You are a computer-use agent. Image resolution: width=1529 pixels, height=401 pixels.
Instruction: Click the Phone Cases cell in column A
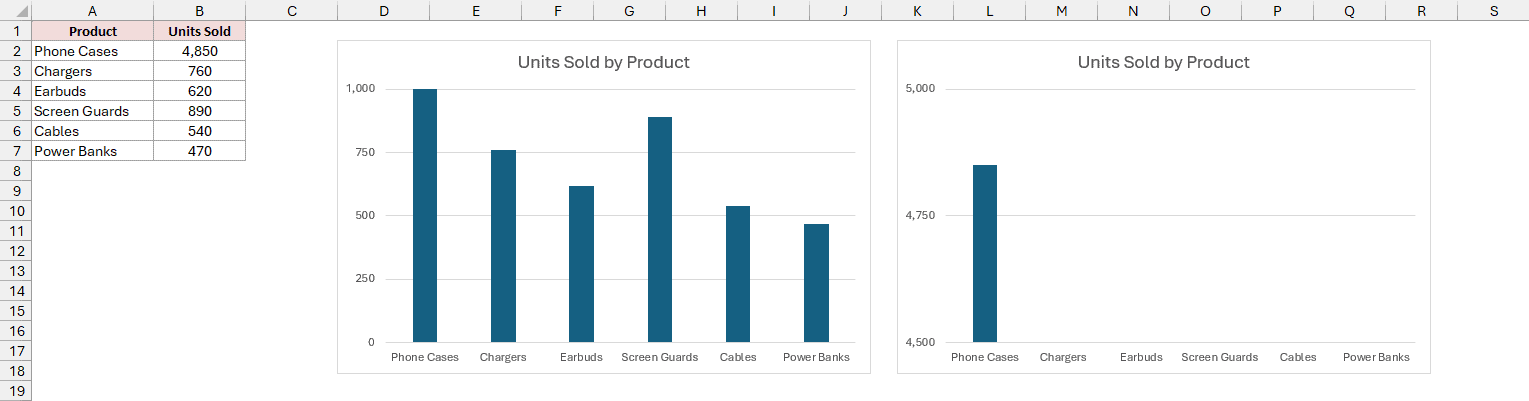pos(93,51)
